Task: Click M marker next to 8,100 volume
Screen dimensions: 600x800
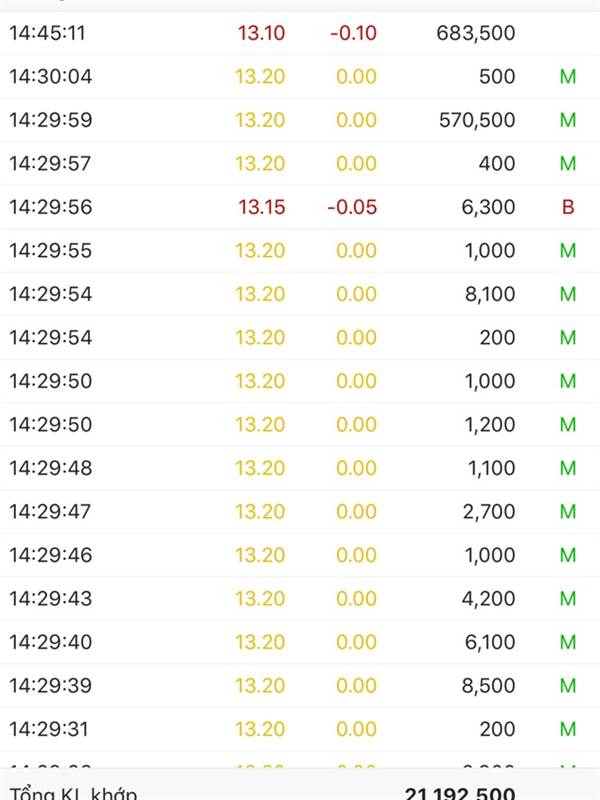Action: [568, 294]
